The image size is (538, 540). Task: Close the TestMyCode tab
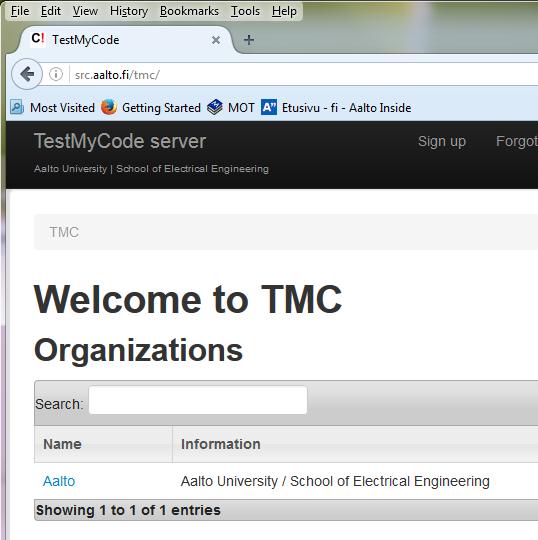[x=216, y=40]
